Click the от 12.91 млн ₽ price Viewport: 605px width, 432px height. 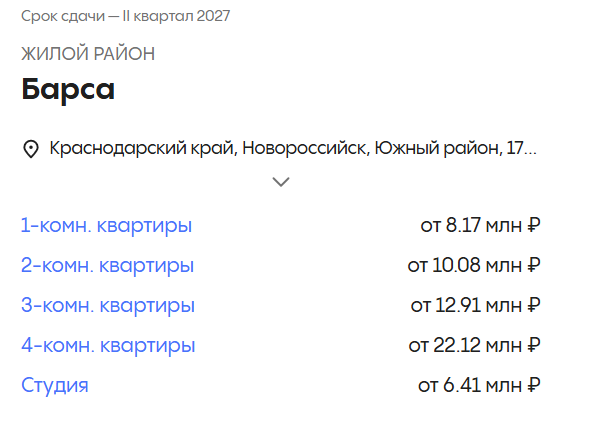coord(475,305)
